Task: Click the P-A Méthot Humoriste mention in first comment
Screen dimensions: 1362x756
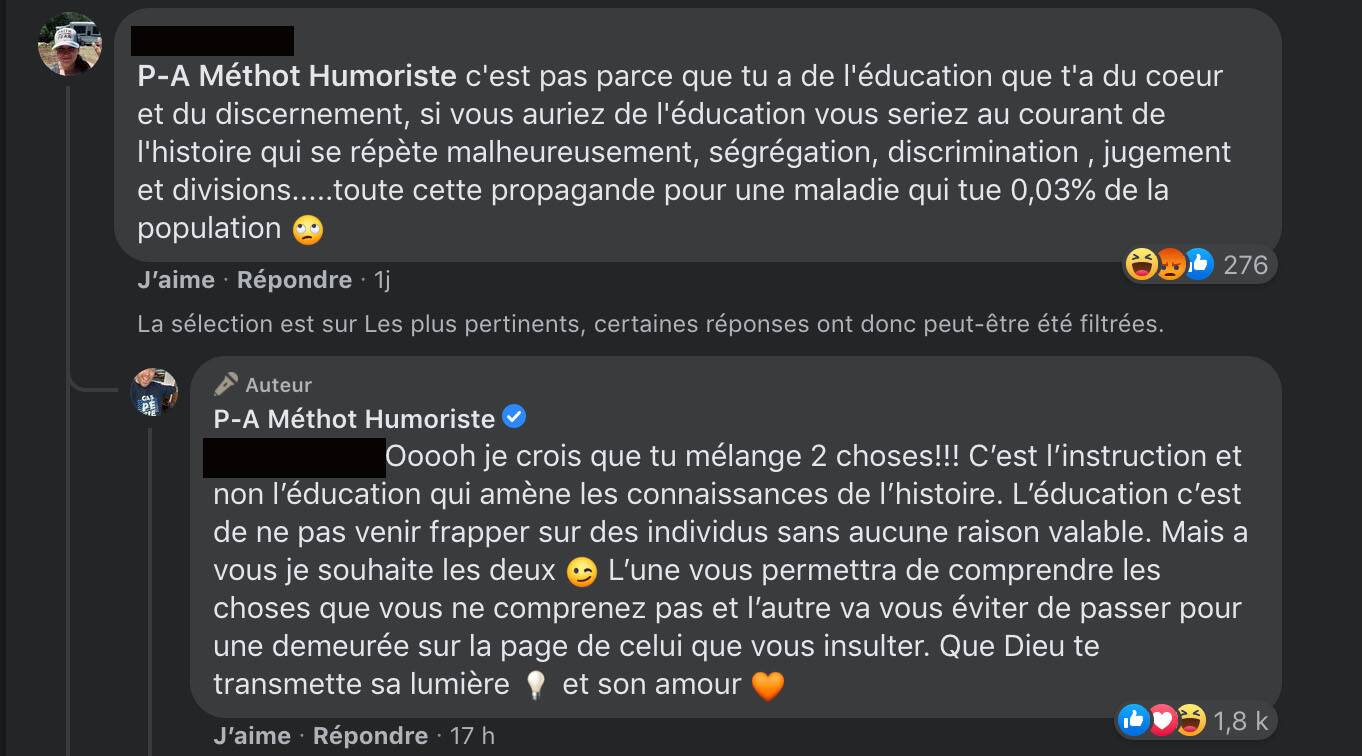Action: pos(296,76)
